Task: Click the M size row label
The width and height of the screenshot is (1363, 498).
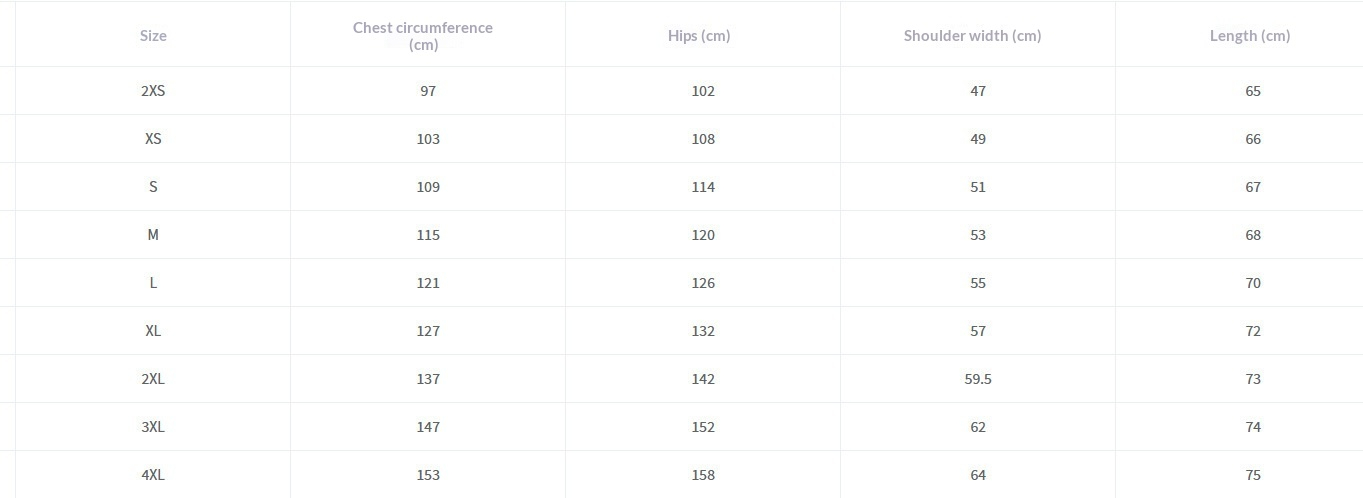Action: (153, 235)
